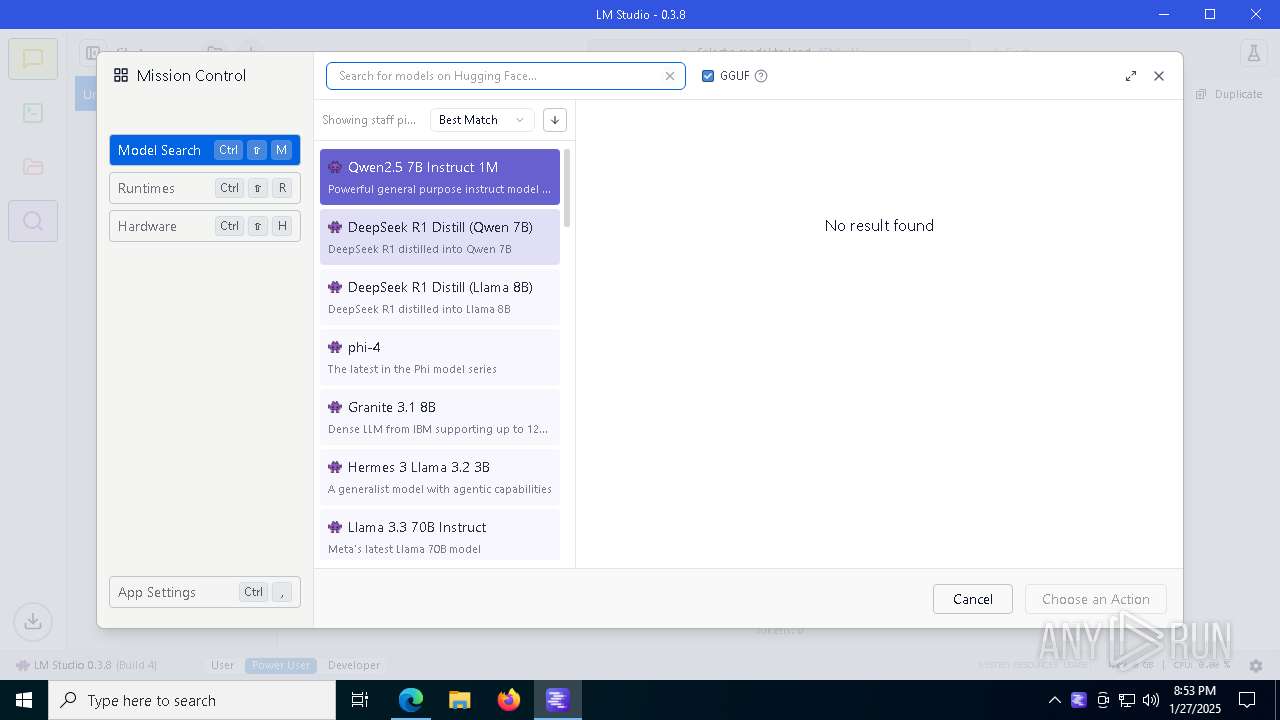The height and width of the screenshot is (720, 1280).
Task: Click the Mission Control grid icon
Action: point(121,75)
